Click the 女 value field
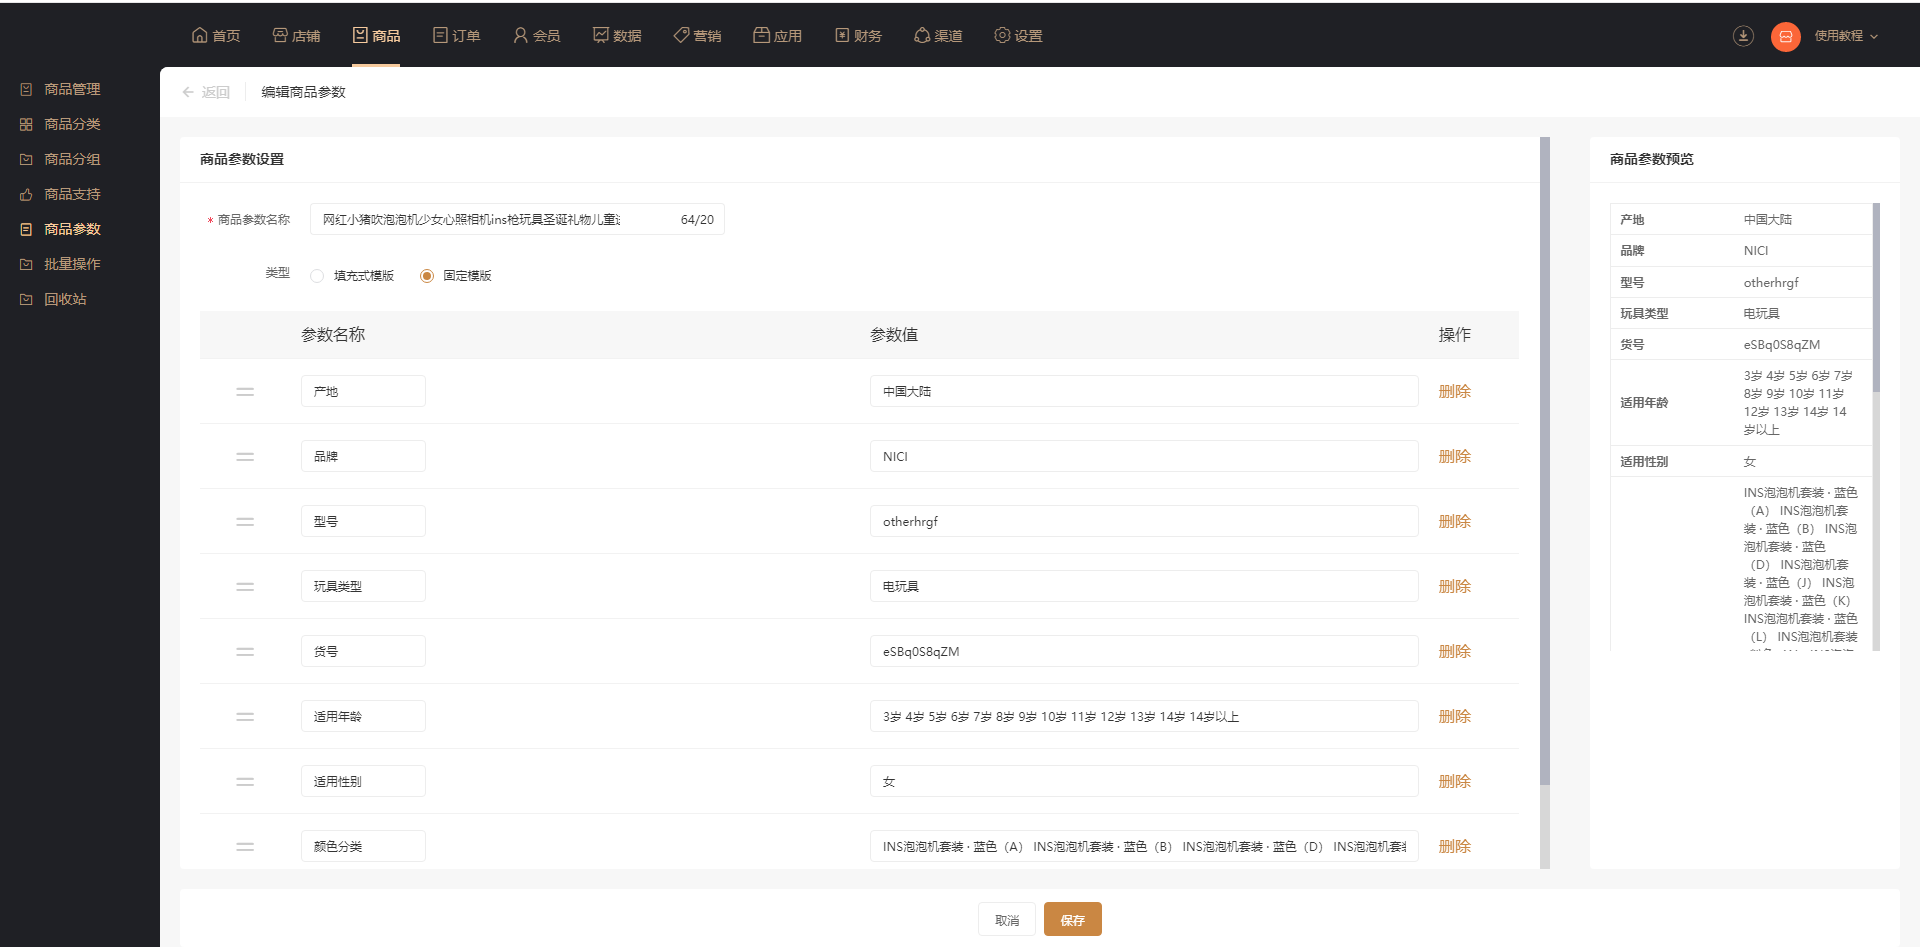This screenshot has width=1920, height=947. (1144, 781)
